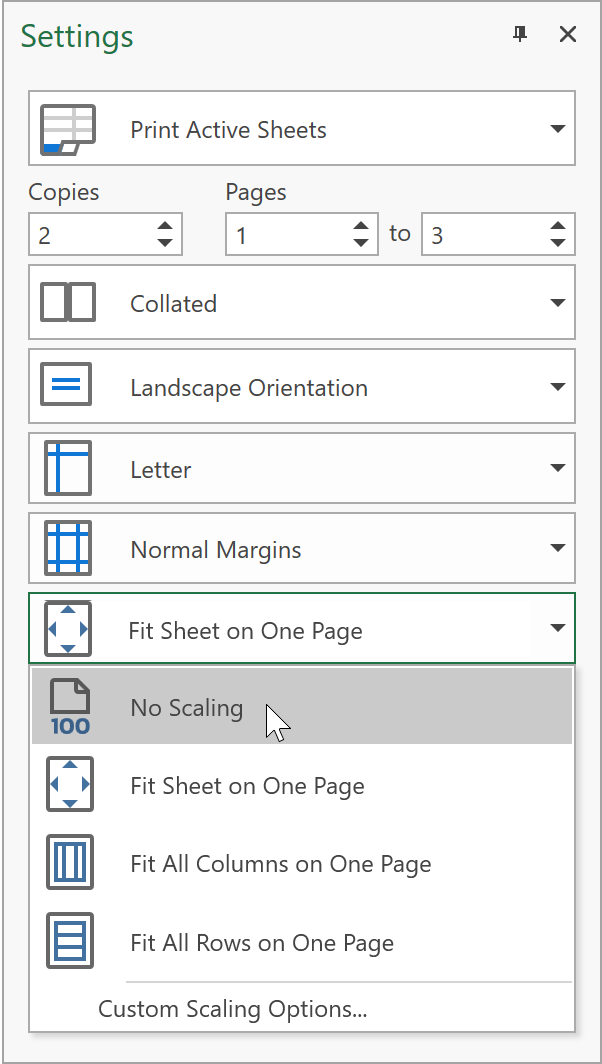Viewport: 602px width, 1064px height.
Task: Click the Letter paper size icon
Action: (68, 468)
